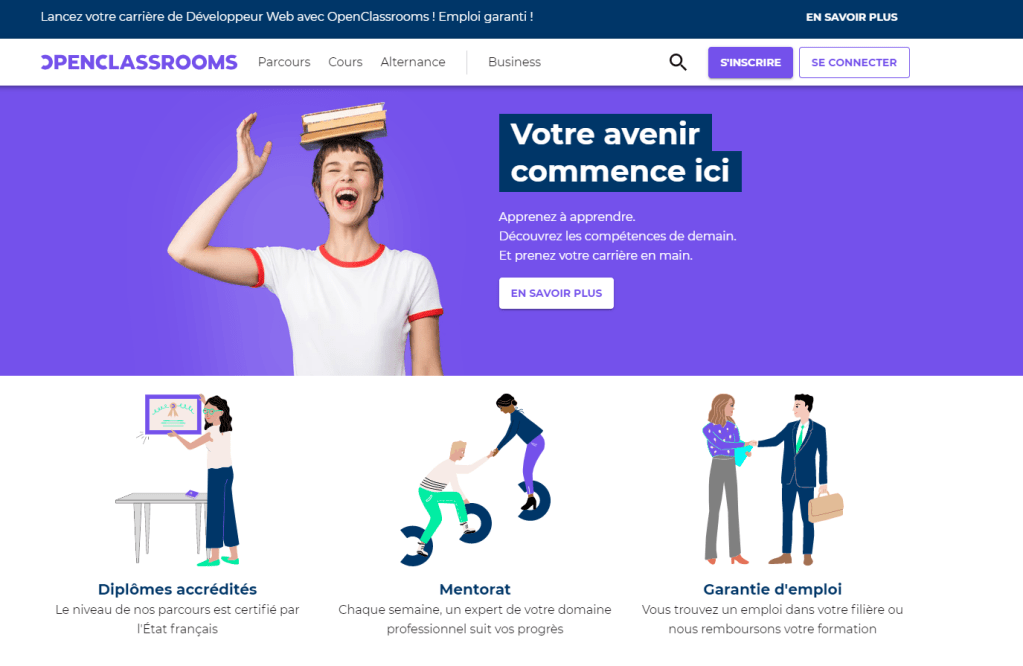Open the Mentorat heading
Viewport: 1023px width, 666px height.
(x=475, y=589)
